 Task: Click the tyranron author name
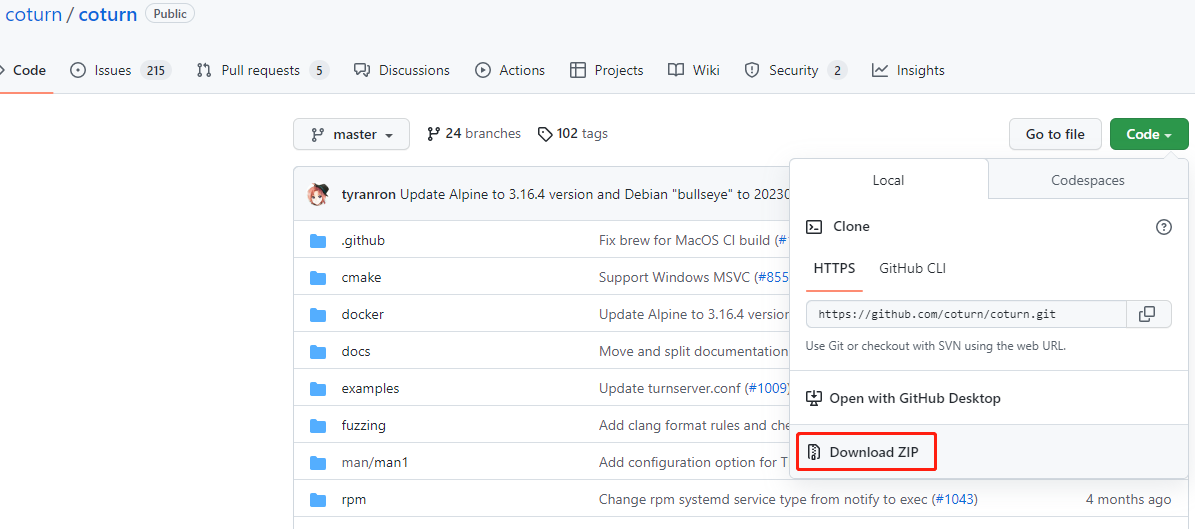[x=369, y=194]
